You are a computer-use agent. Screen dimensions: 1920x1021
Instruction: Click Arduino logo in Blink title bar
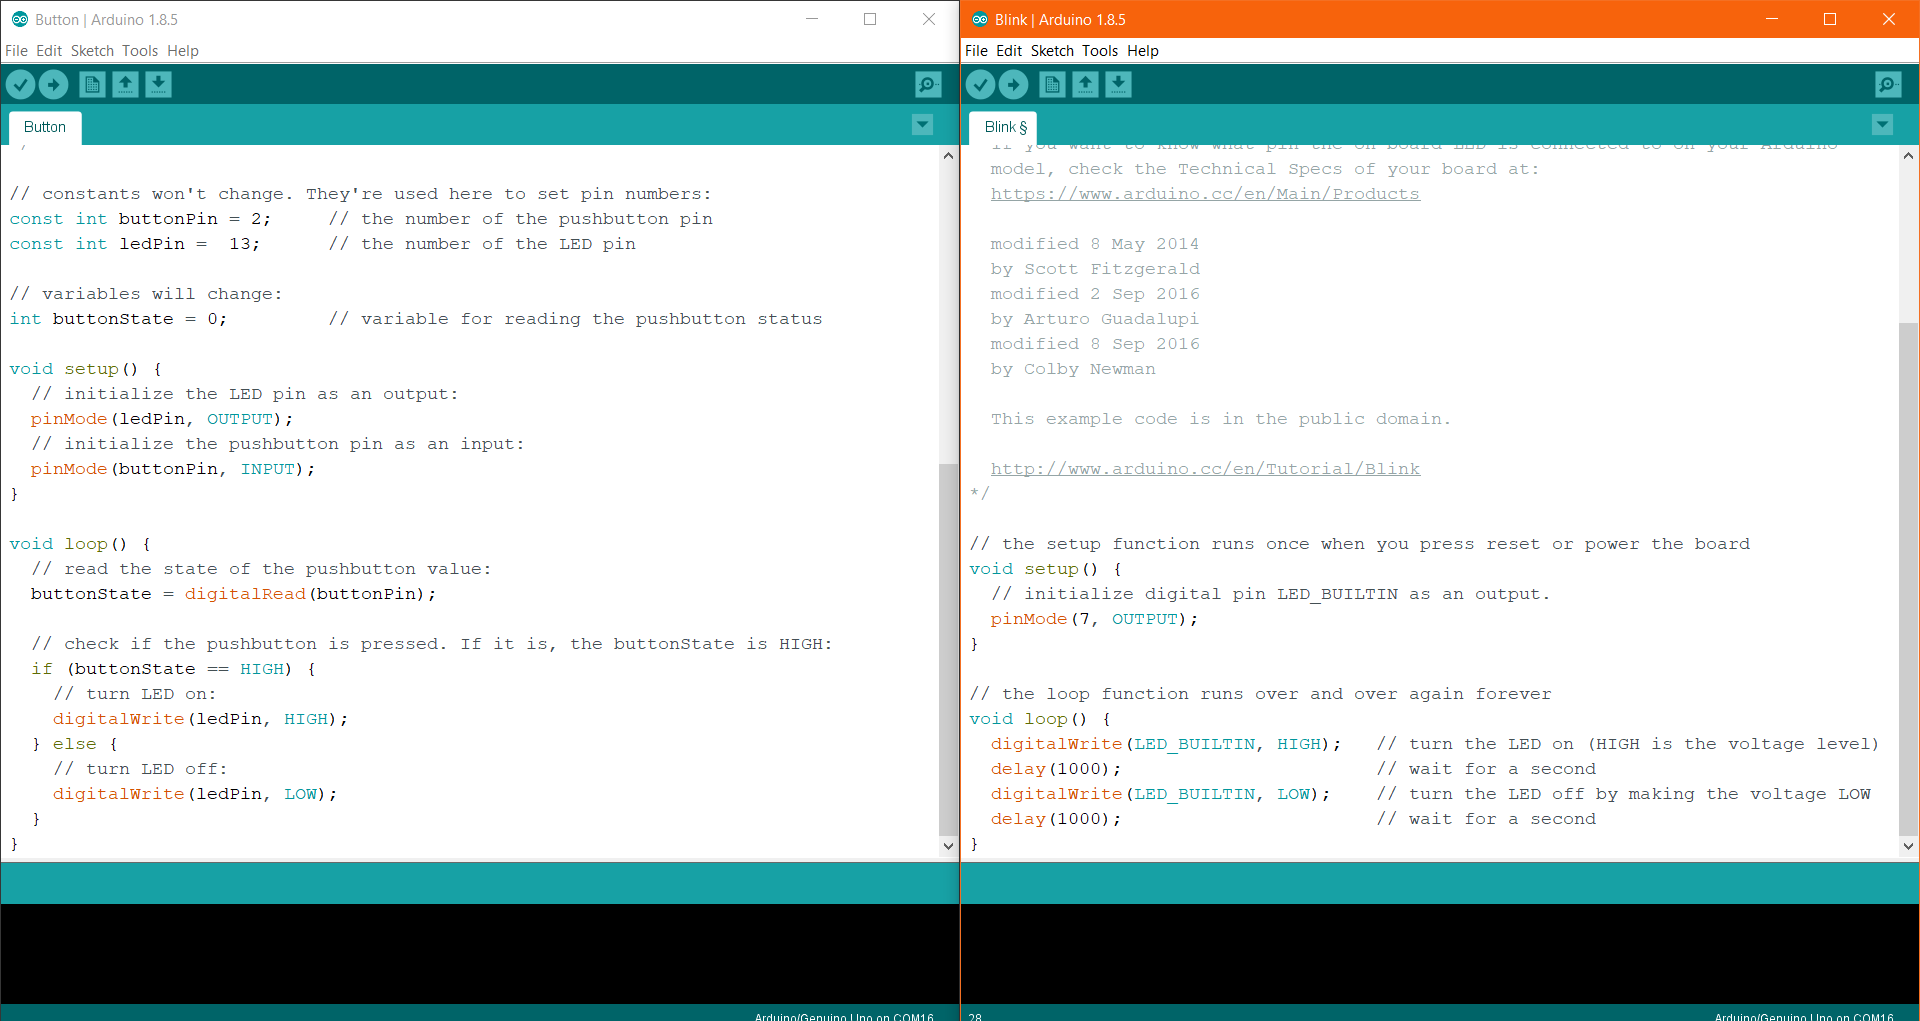(979, 19)
